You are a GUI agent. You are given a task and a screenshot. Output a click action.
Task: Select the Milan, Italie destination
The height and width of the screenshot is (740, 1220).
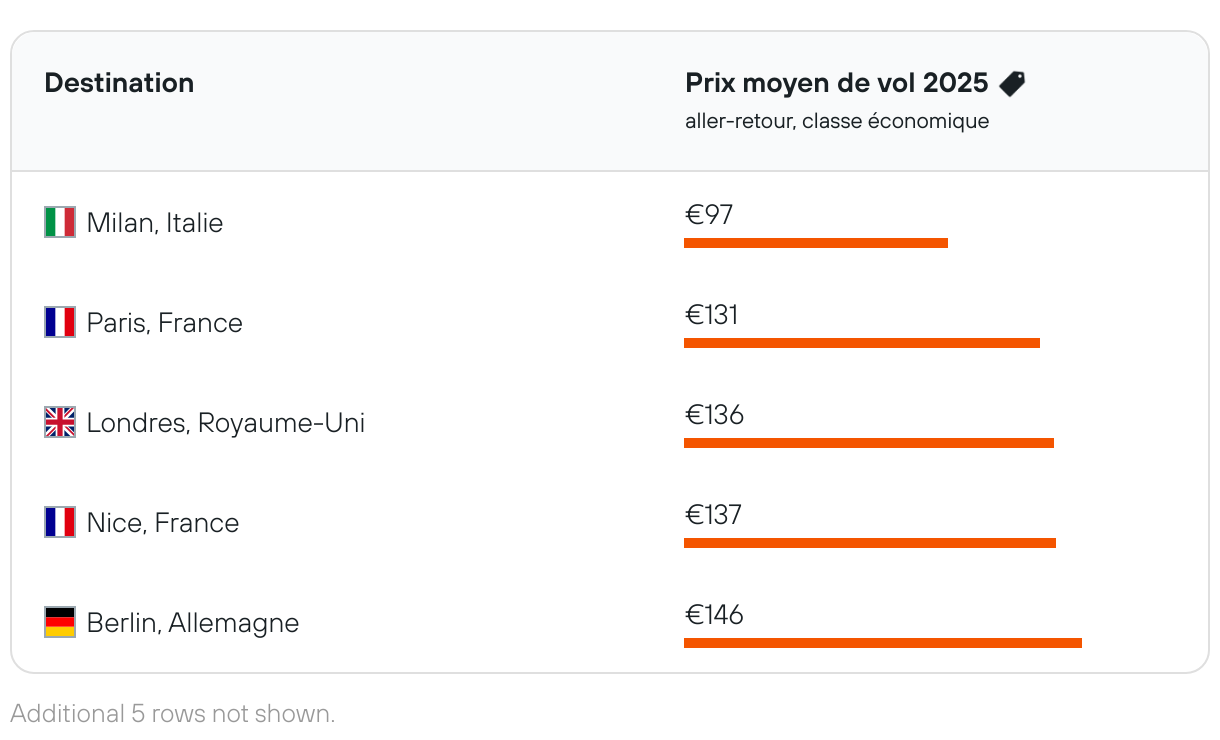click(x=155, y=223)
